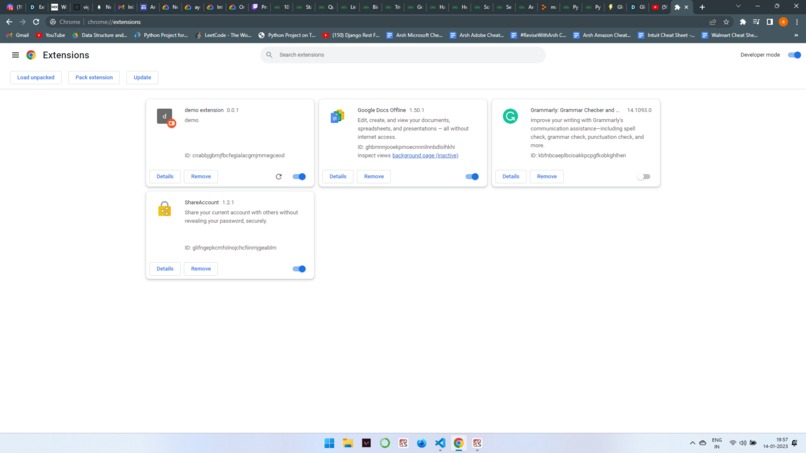Disable Google Docs Offline toggle
Image resolution: width=806 pixels, height=453 pixels.
pyautogui.click(x=472, y=176)
